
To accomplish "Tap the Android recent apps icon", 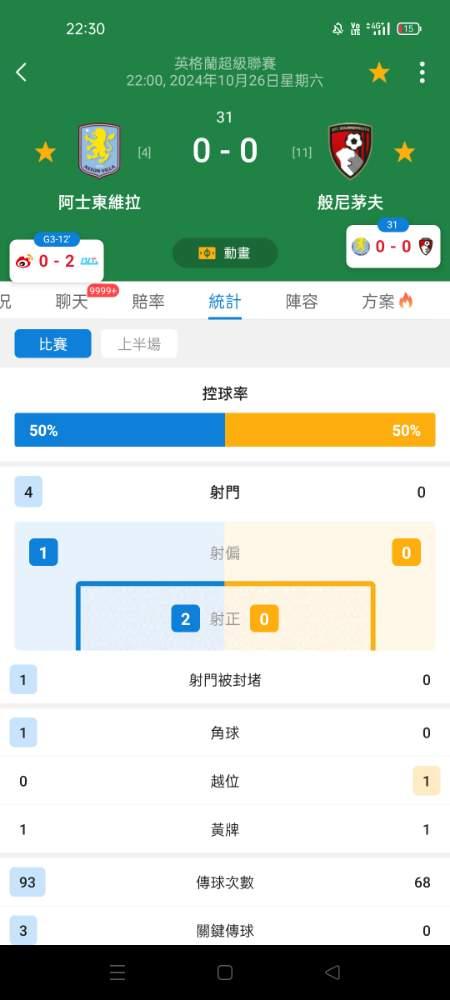I will 117,973.
